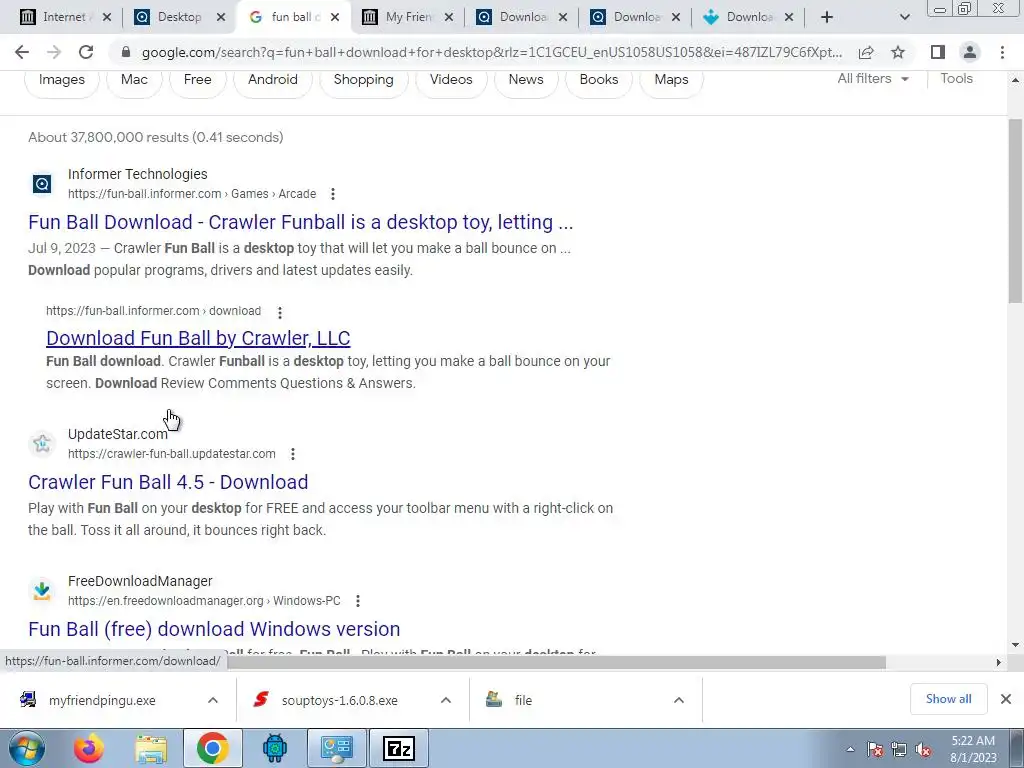Click the scroll down arrow of page scrollbar
The width and height of the screenshot is (1024, 768).
[1016, 645]
